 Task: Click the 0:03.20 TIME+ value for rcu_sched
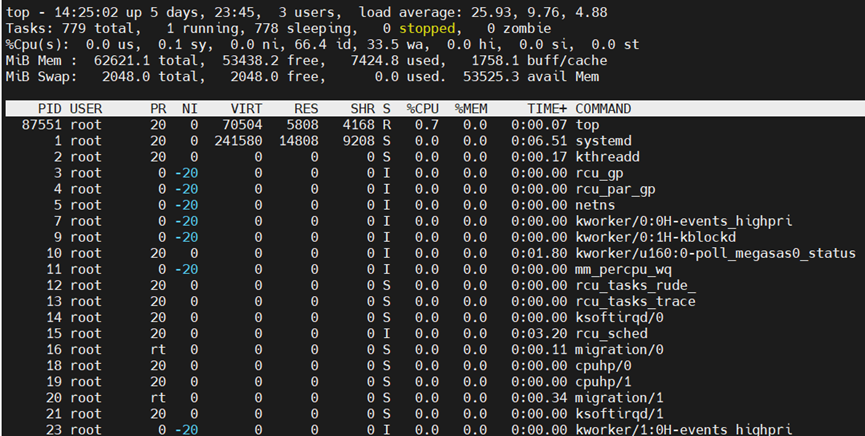click(x=539, y=333)
